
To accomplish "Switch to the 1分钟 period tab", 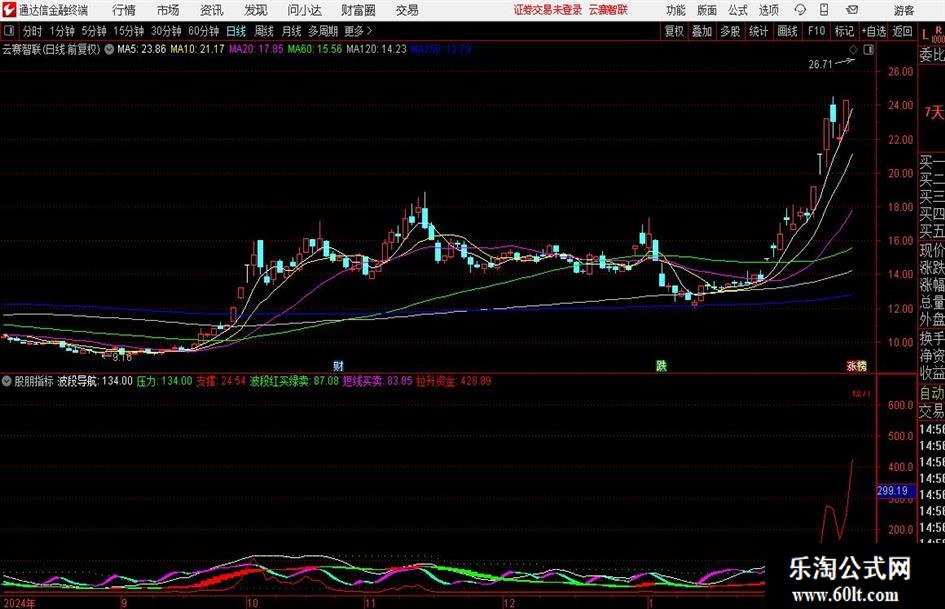I will tap(61, 31).
